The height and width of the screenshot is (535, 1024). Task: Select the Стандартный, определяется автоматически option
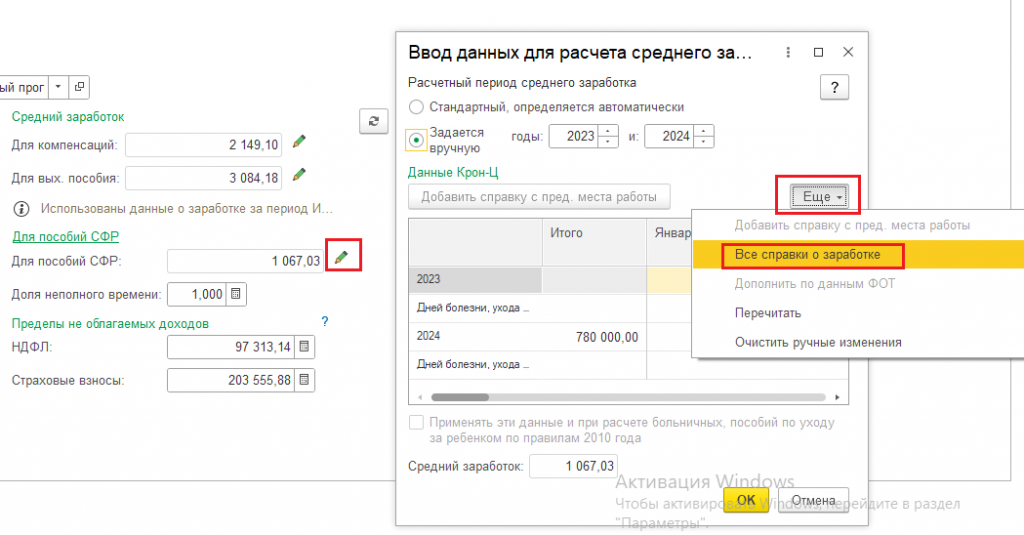[416, 107]
